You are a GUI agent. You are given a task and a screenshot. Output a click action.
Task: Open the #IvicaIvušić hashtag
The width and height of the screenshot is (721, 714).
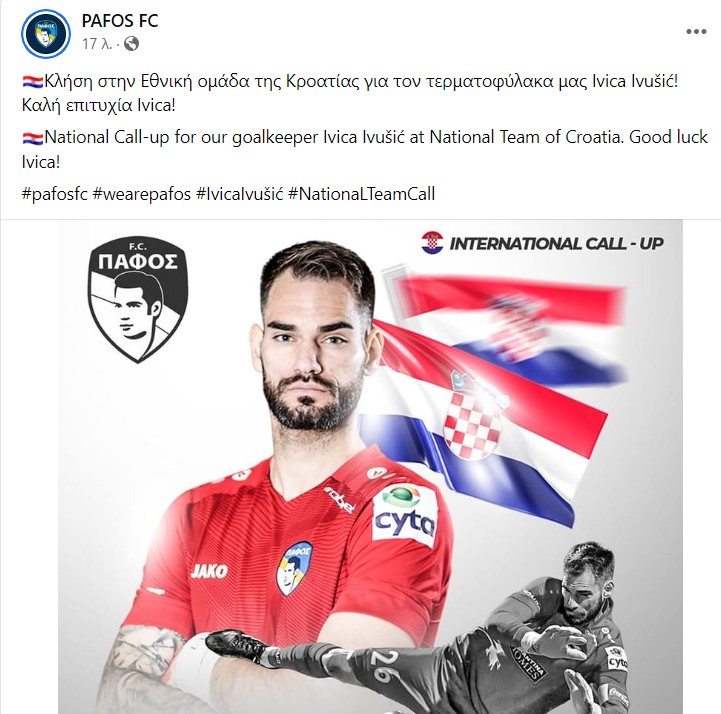[x=240, y=194]
